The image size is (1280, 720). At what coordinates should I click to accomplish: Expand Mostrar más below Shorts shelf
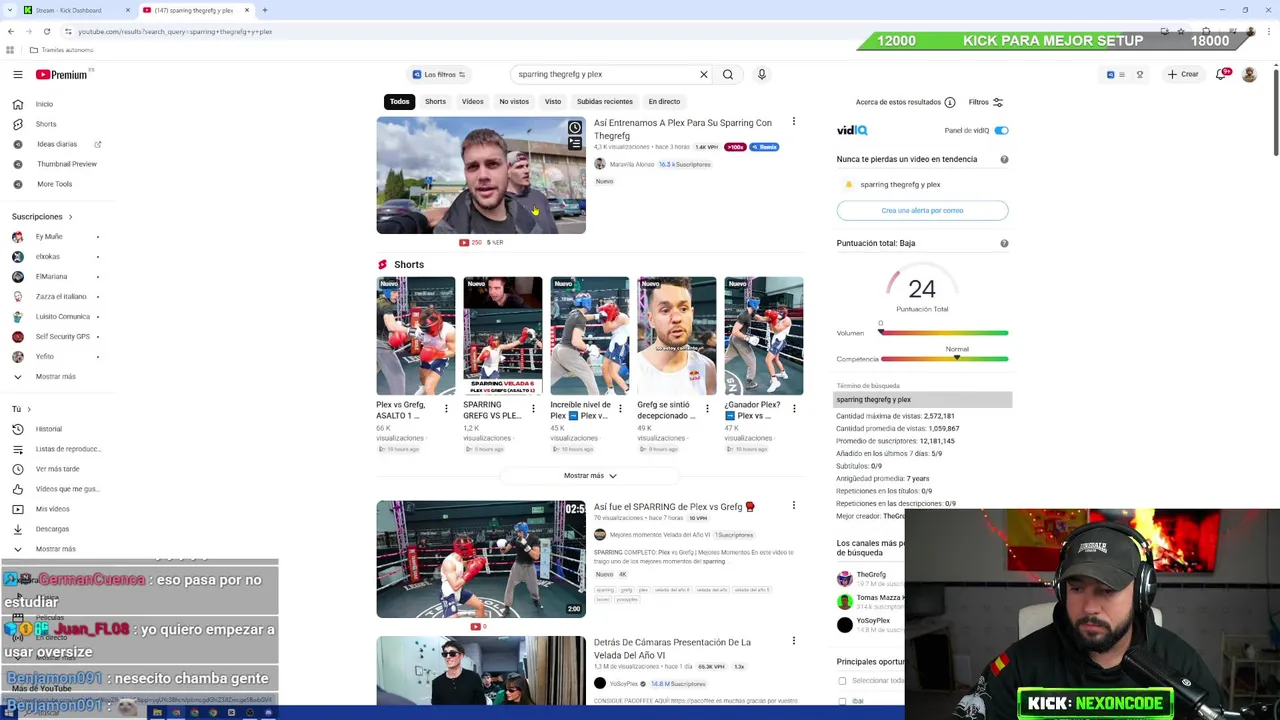click(590, 476)
